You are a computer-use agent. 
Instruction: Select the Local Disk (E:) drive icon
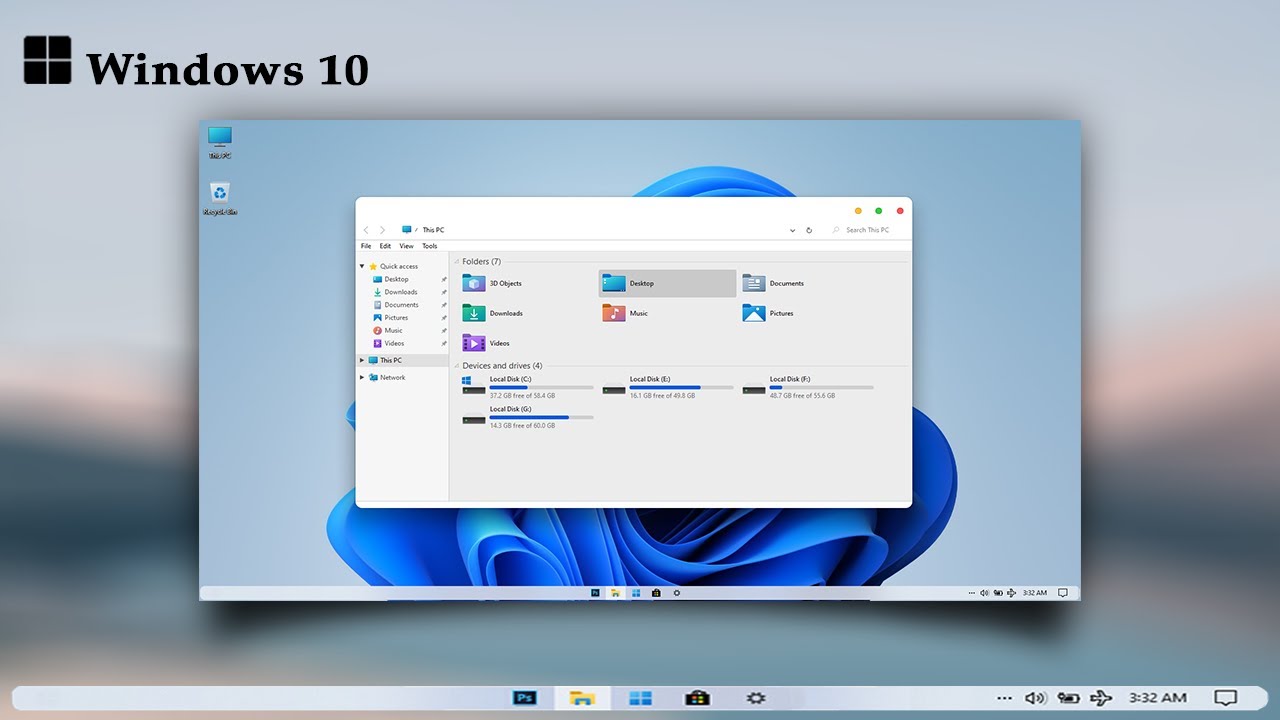click(x=613, y=389)
